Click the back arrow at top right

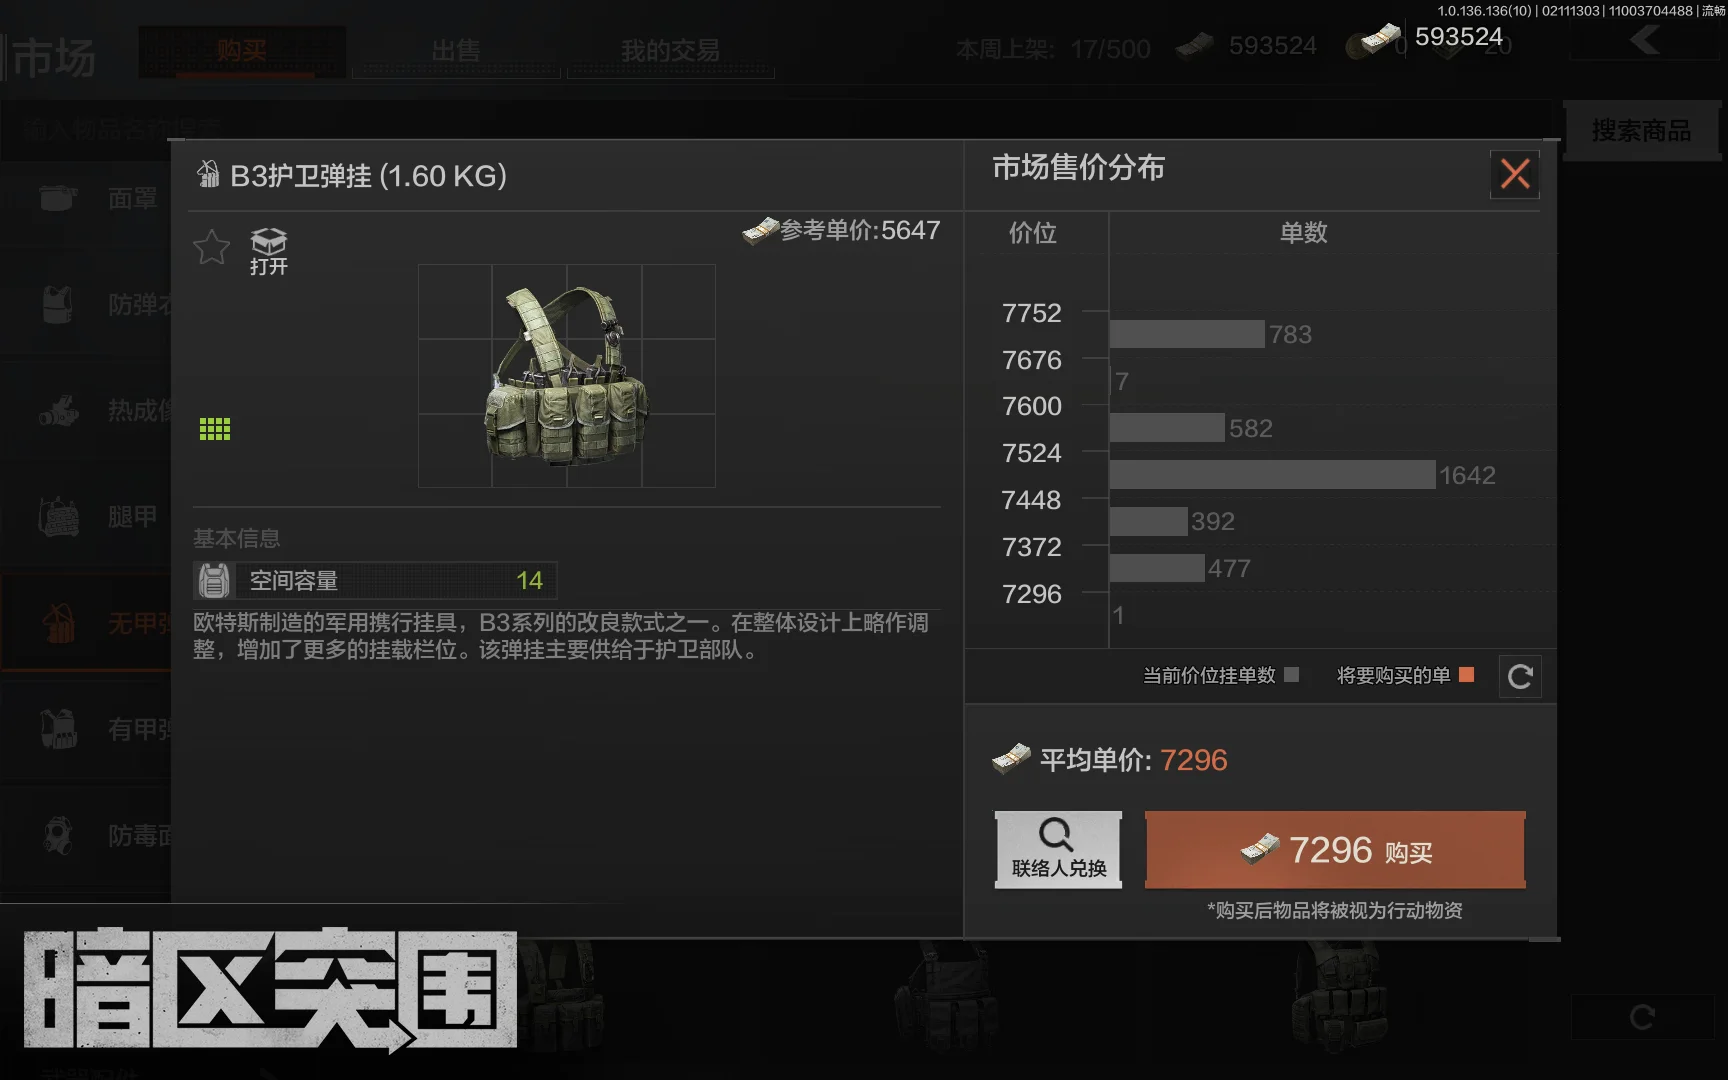[x=1643, y=40]
